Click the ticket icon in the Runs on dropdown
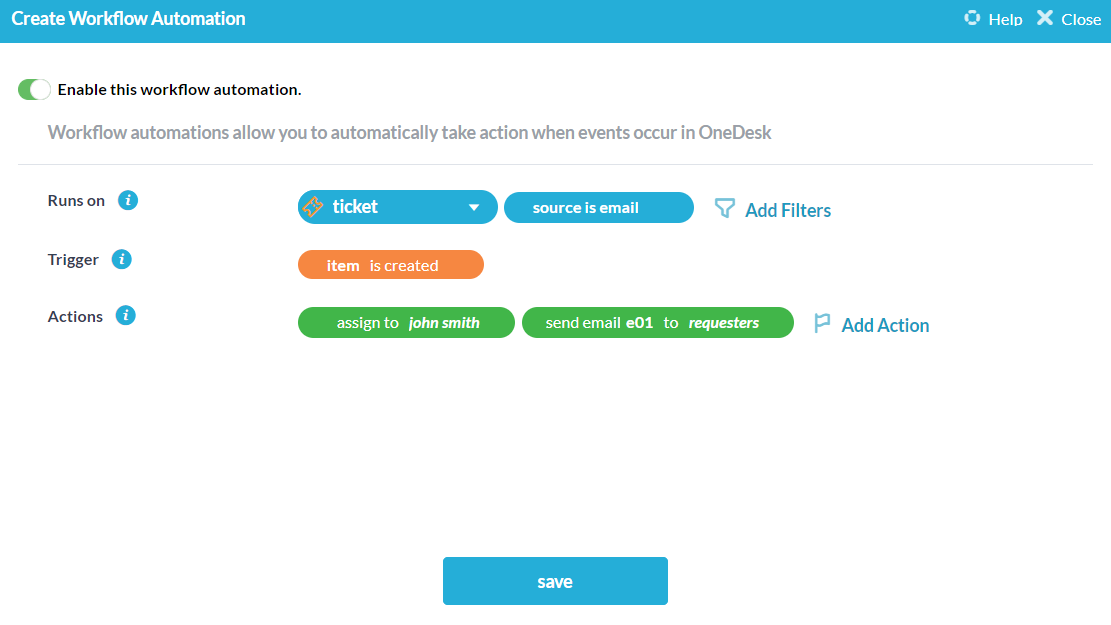 pos(313,206)
